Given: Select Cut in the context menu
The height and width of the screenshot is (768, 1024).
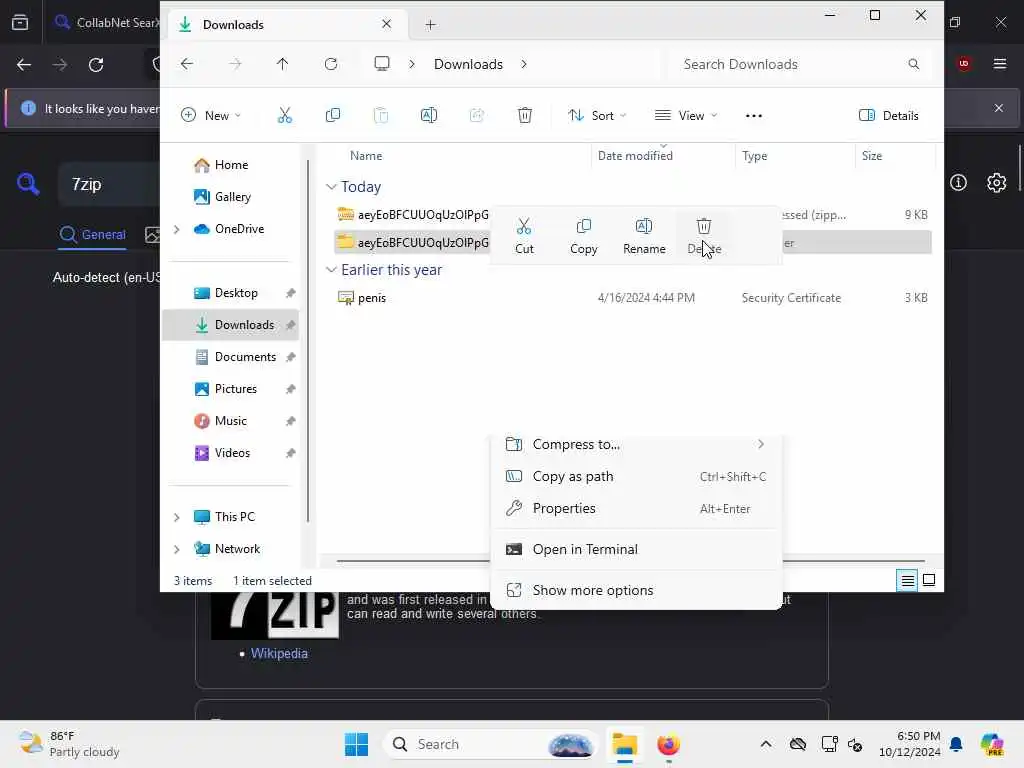Looking at the screenshot, I should [x=524, y=236].
